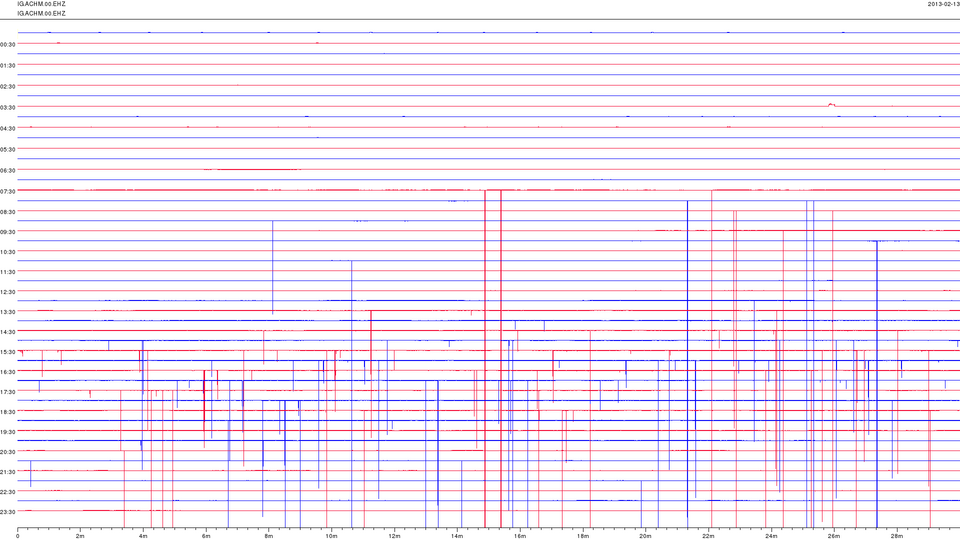Click the 10:30 time label
Viewport: 960px width, 540px height.
pos(7,252)
